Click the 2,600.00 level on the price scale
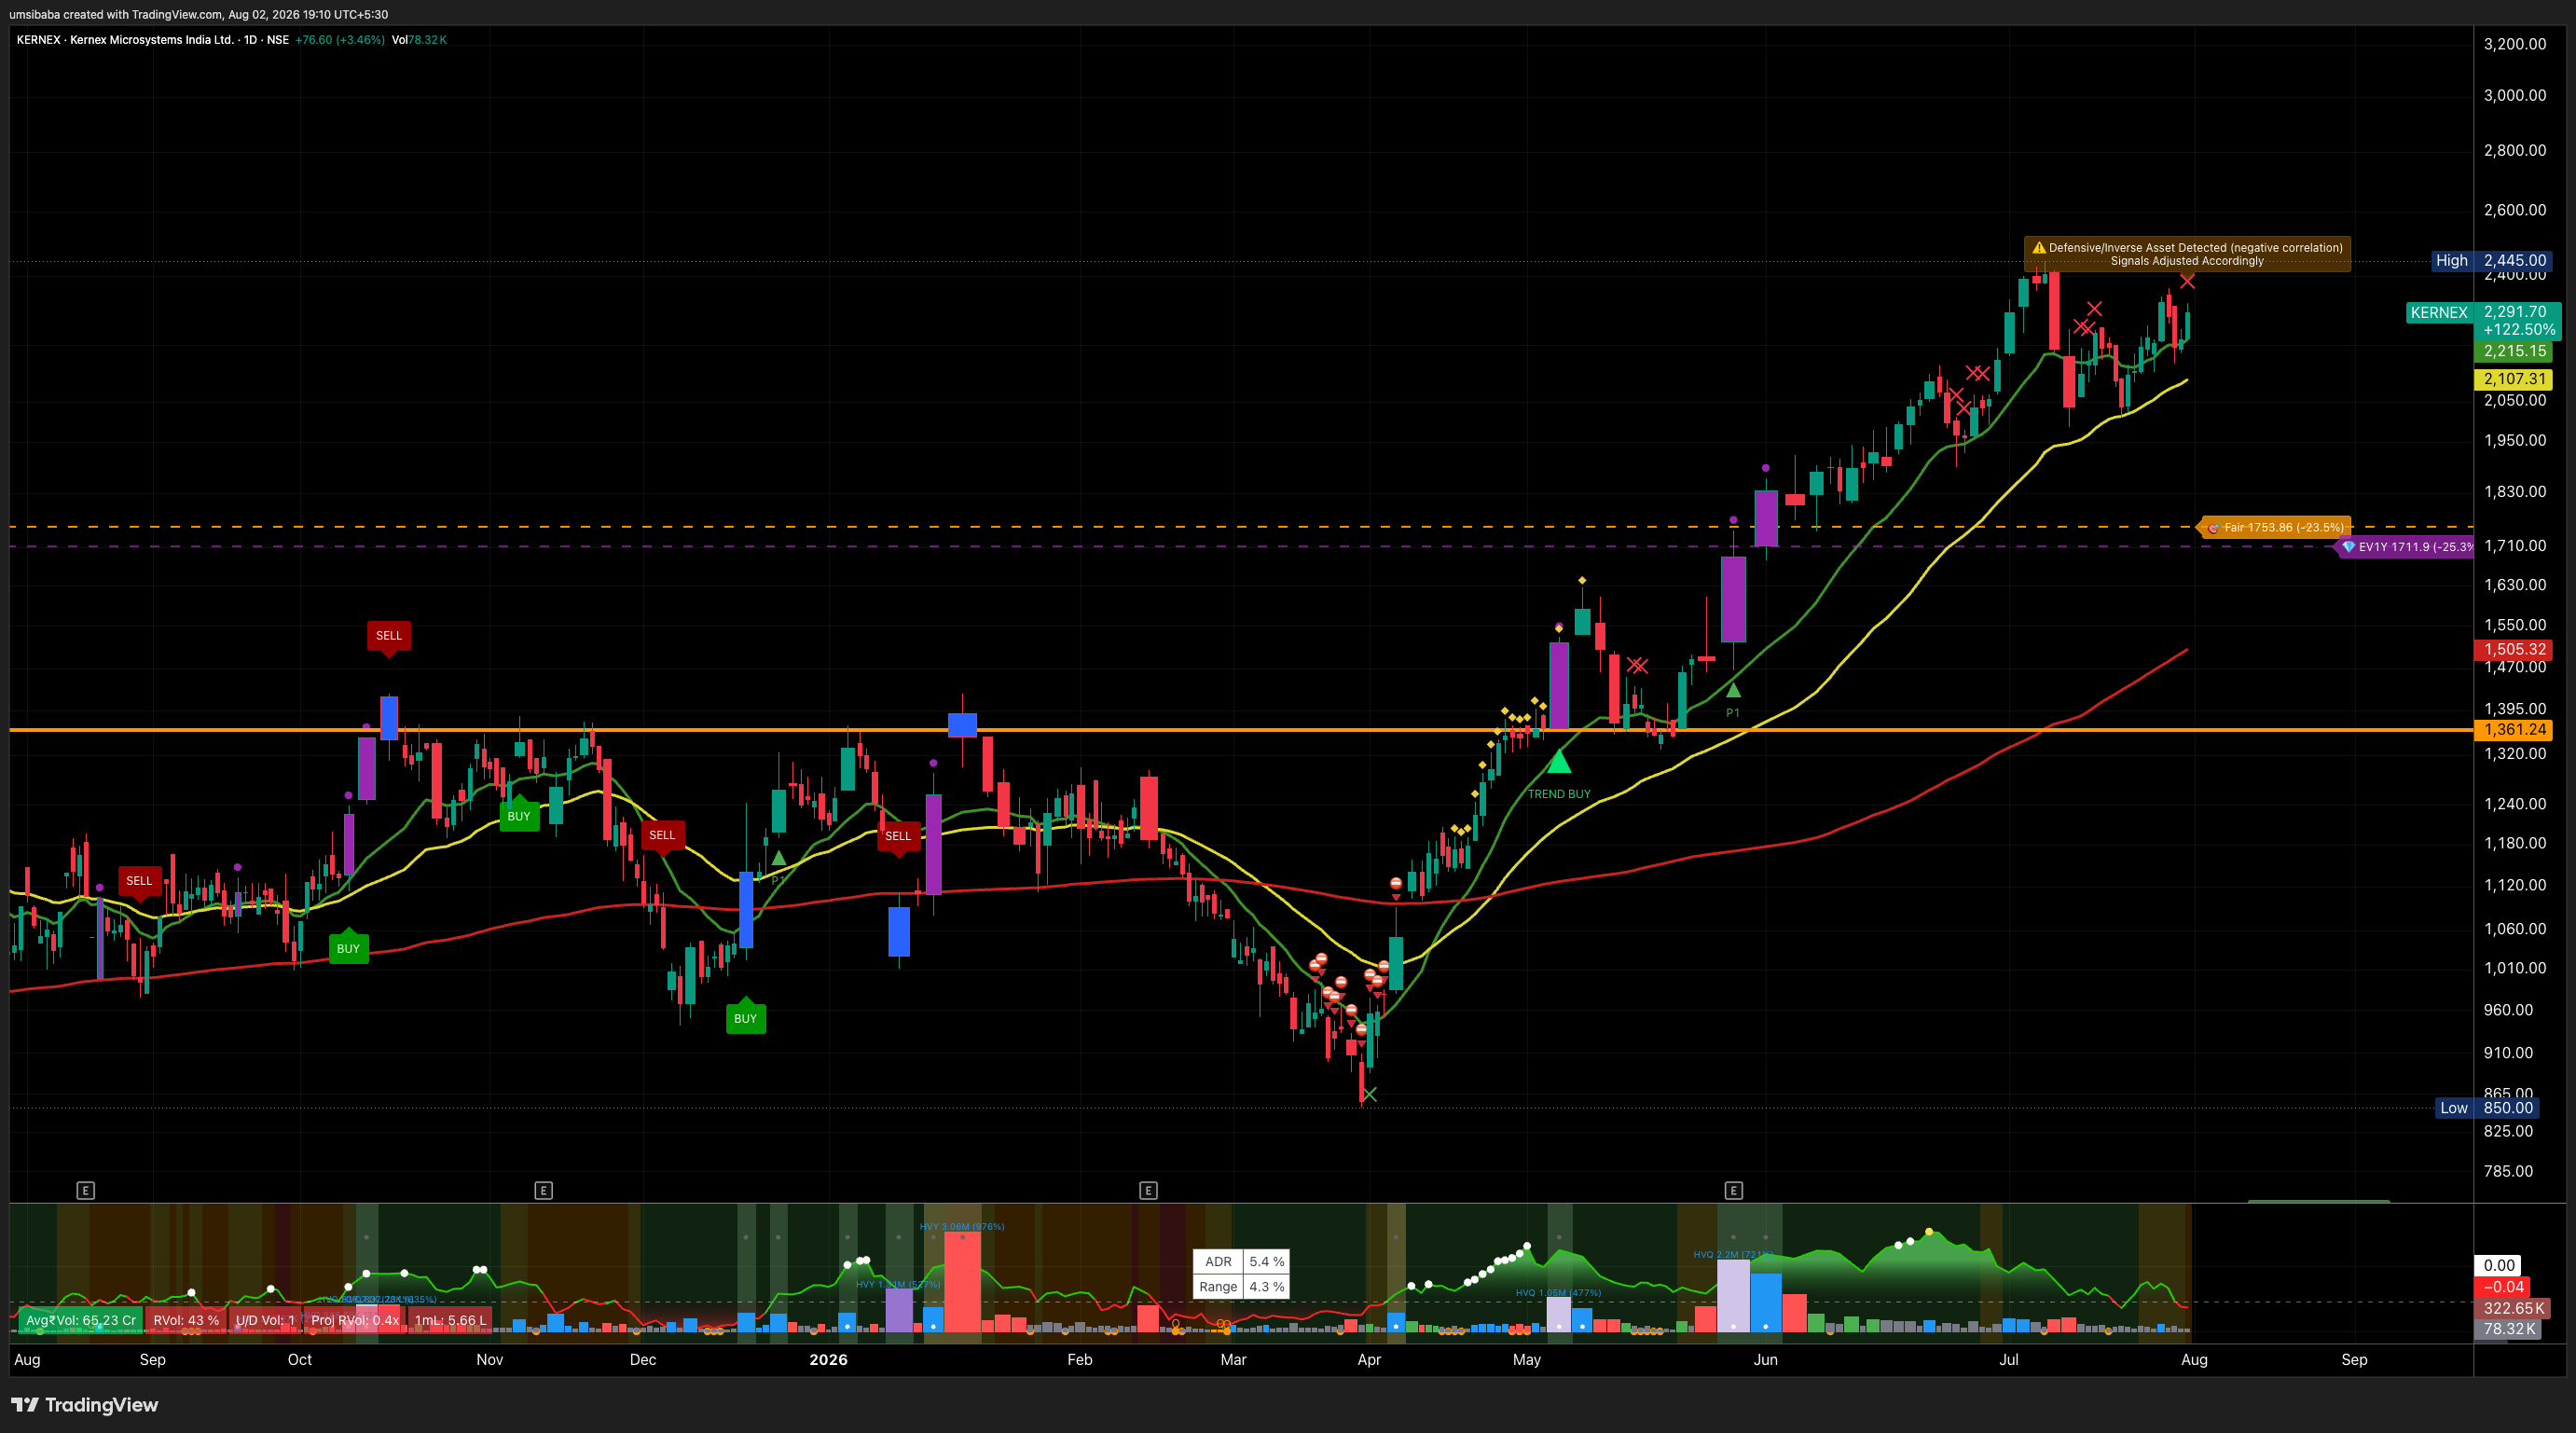Image resolution: width=2576 pixels, height=1433 pixels. pyautogui.click(x=2515, y=210)
